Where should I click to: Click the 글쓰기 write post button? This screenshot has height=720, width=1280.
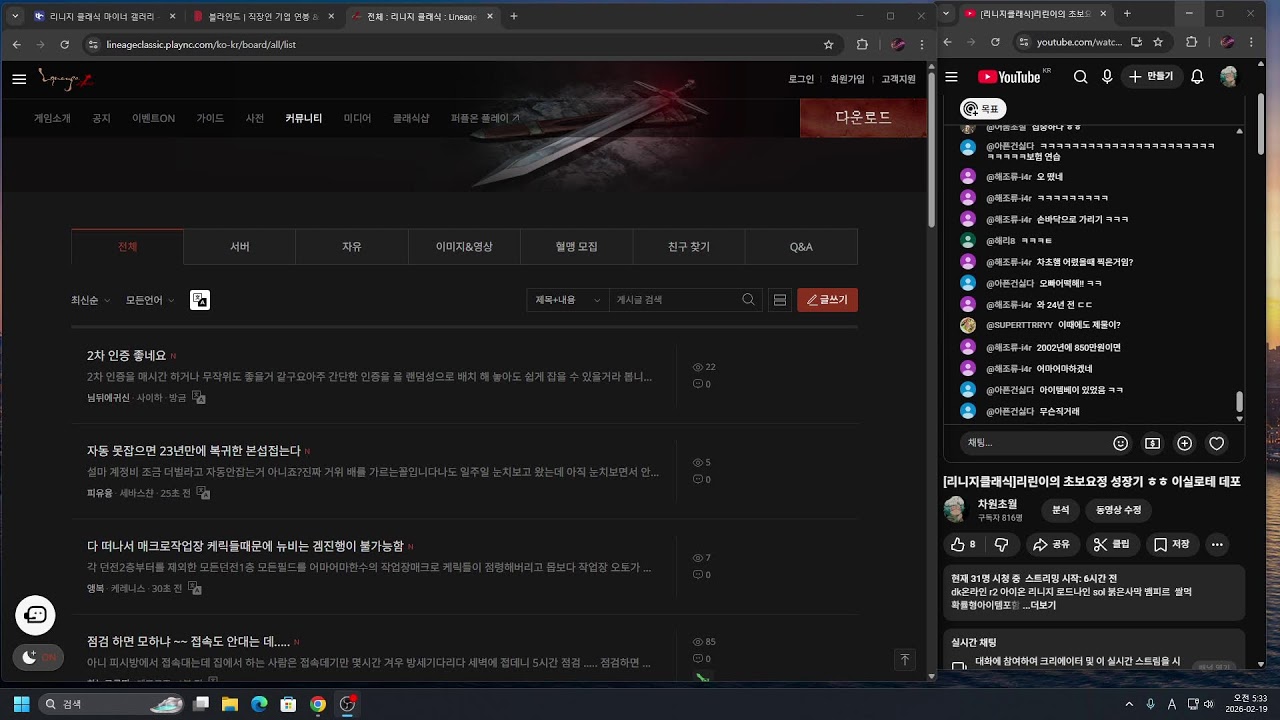coord(827,300)
